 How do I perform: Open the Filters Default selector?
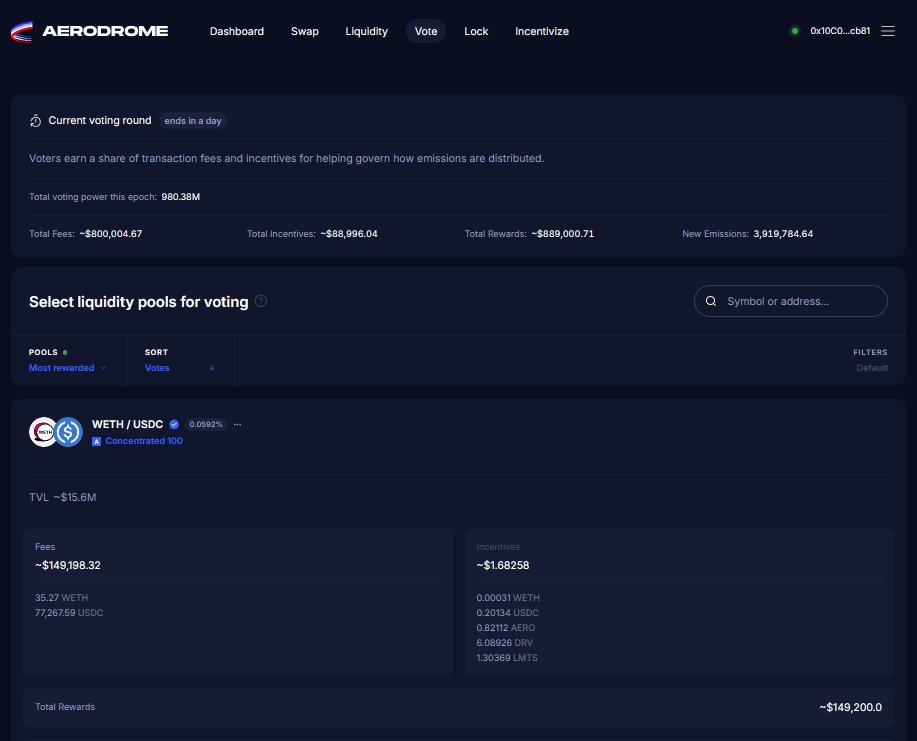click(x=870, y=368)
